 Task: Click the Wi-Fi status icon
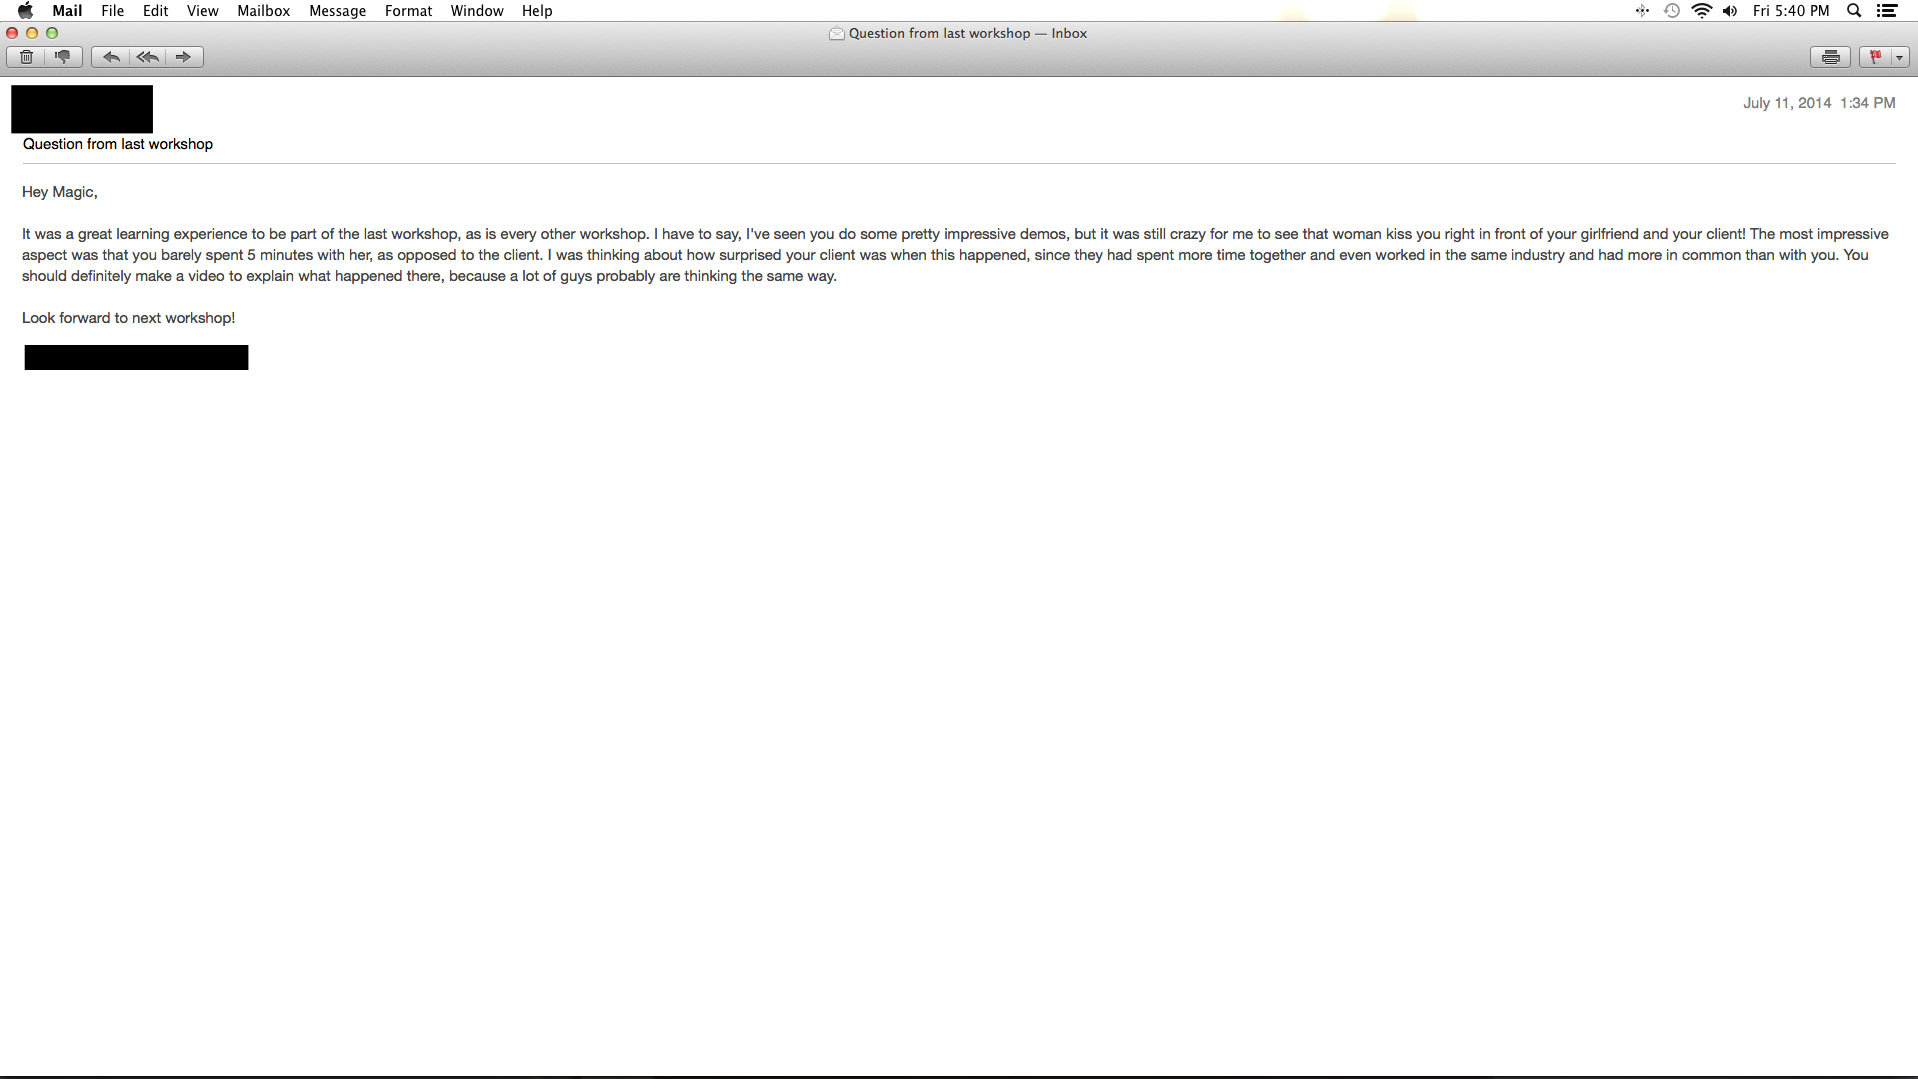[x=1701, y=11]
